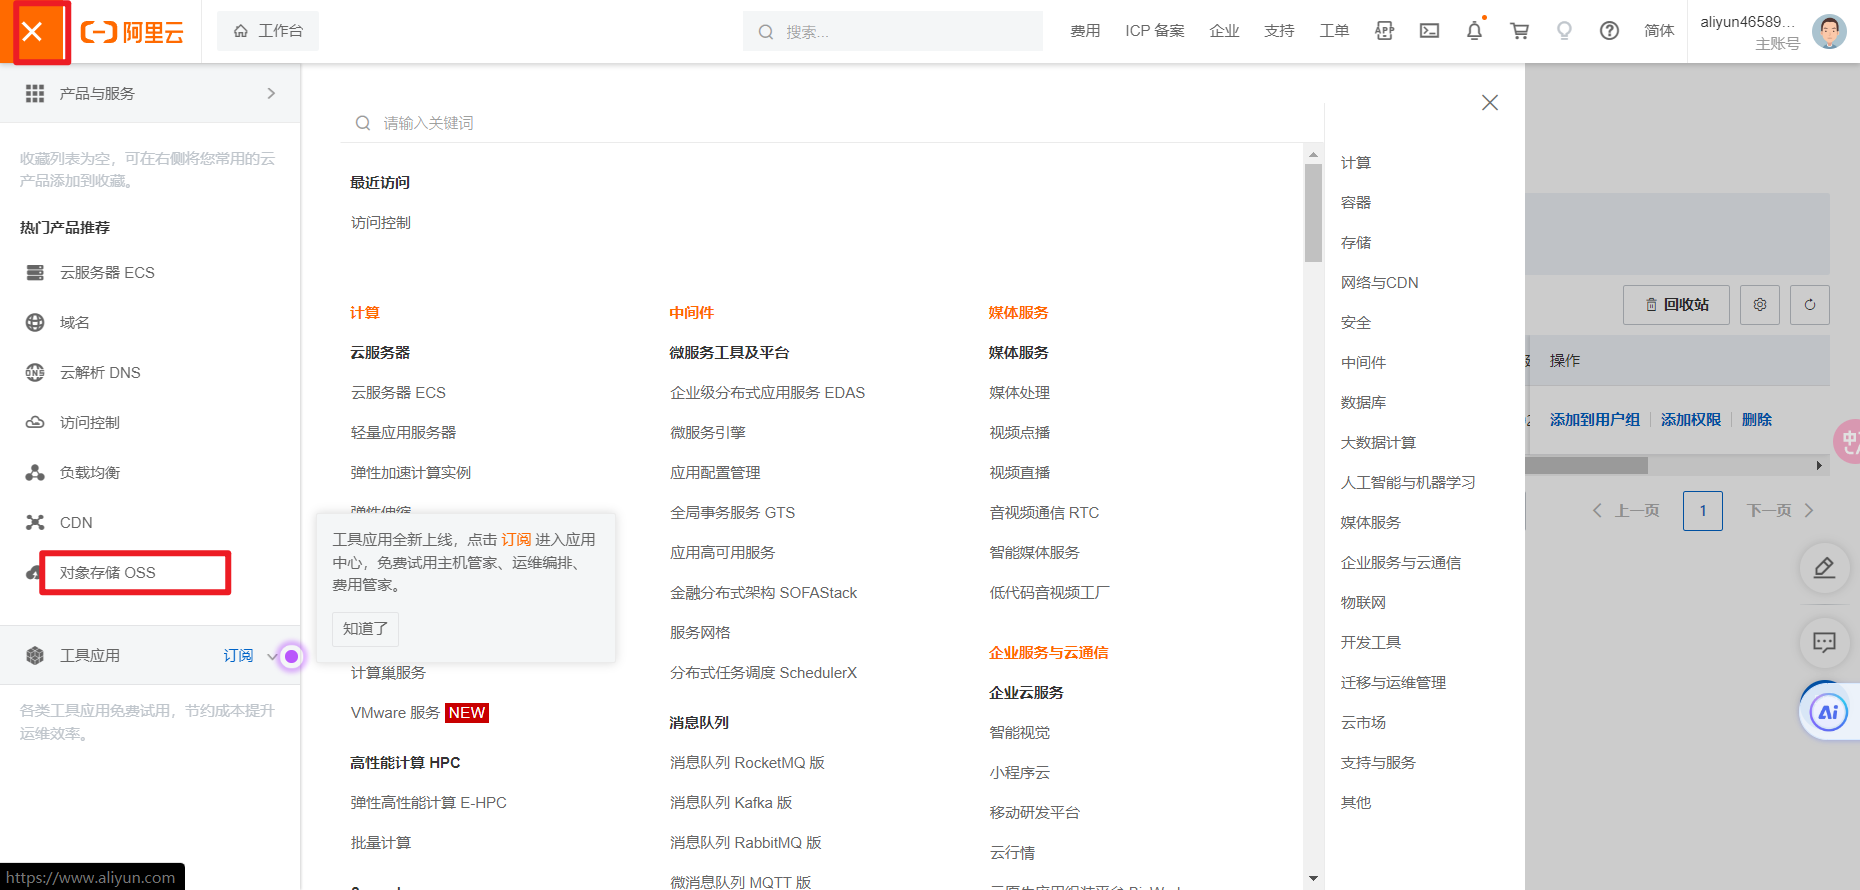Jump to 容器 category
1860x890 pixels.
pos(1355,202)
